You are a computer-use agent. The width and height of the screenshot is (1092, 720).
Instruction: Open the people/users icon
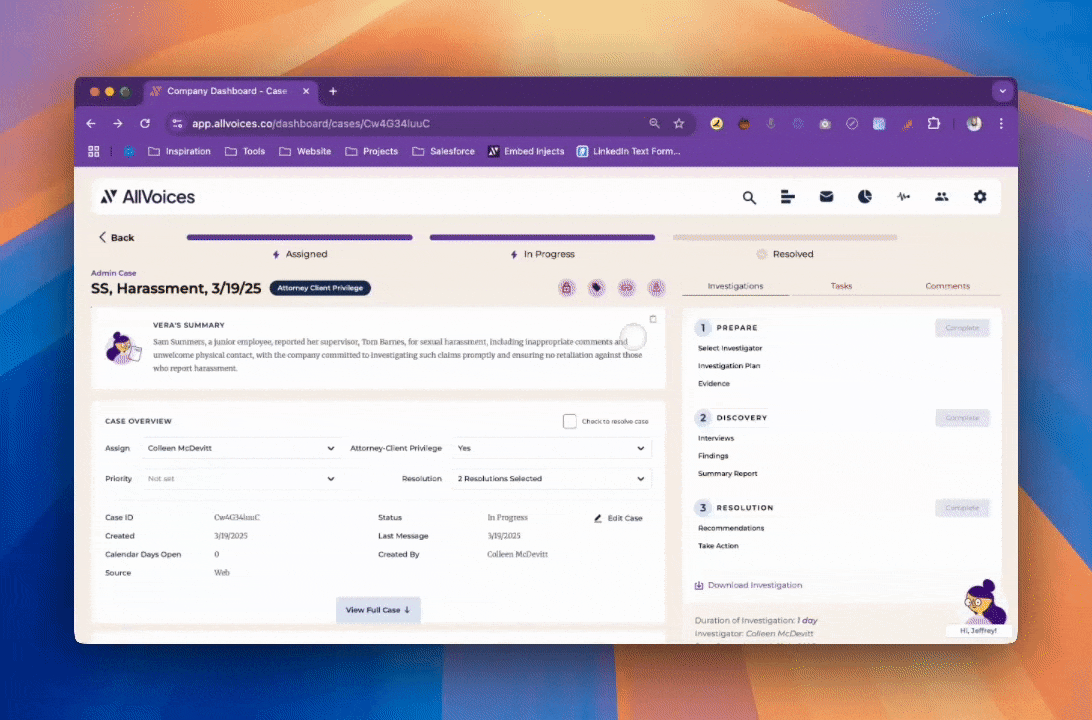point(942,197)
